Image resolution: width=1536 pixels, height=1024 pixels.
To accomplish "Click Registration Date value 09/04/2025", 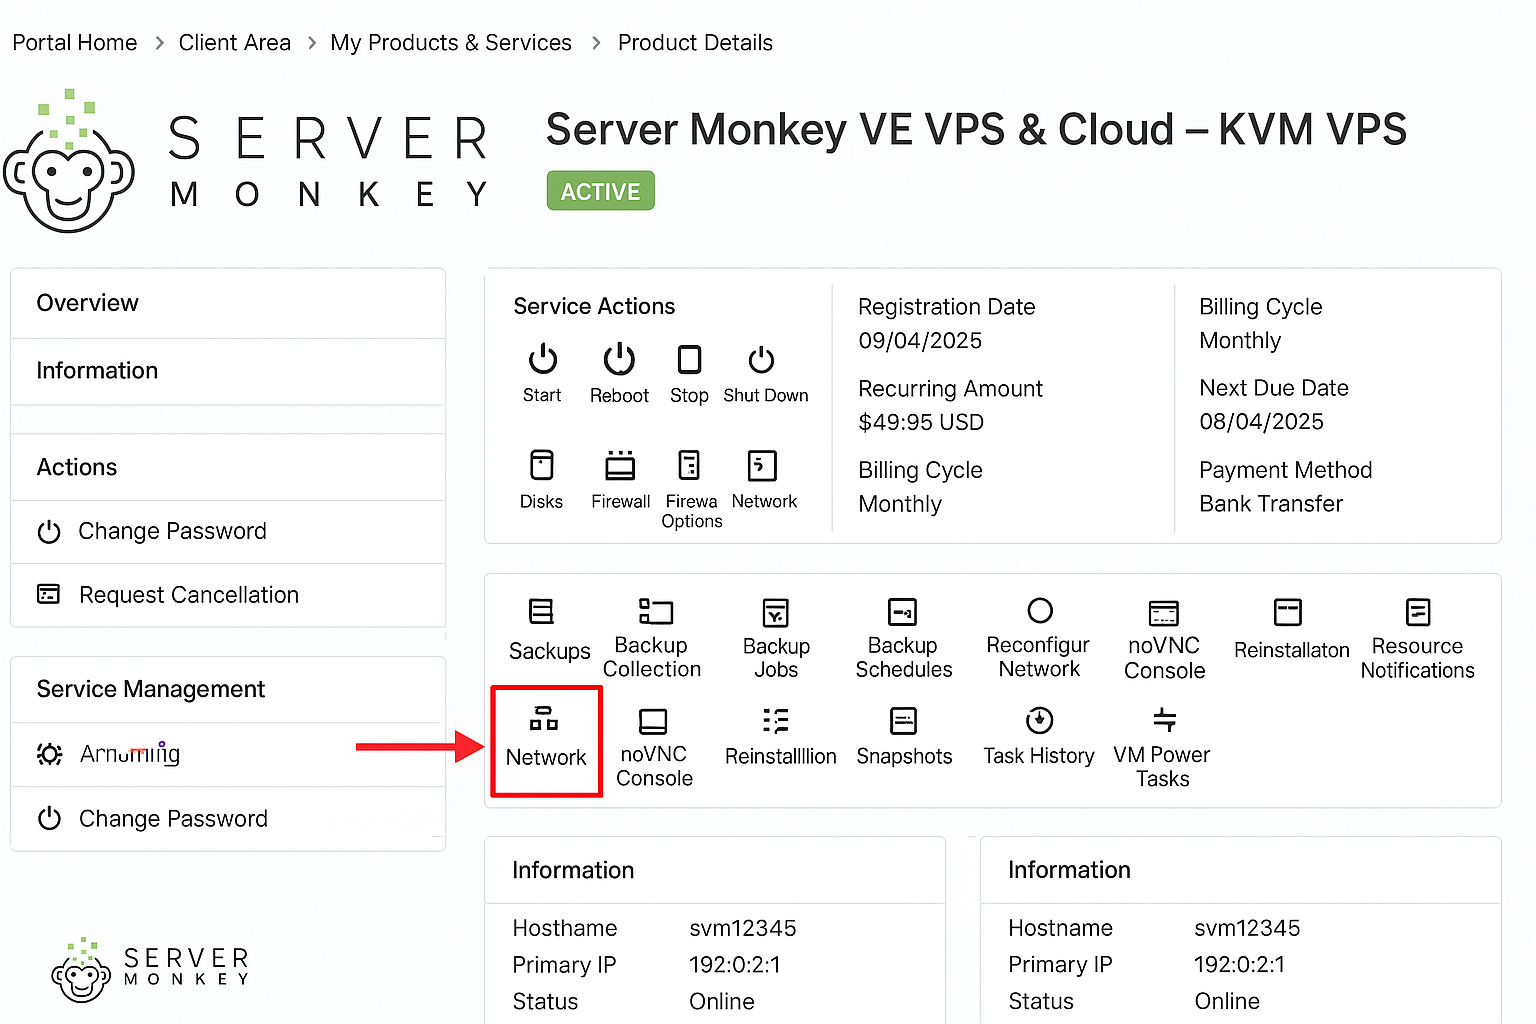I will tap(920, 341).
